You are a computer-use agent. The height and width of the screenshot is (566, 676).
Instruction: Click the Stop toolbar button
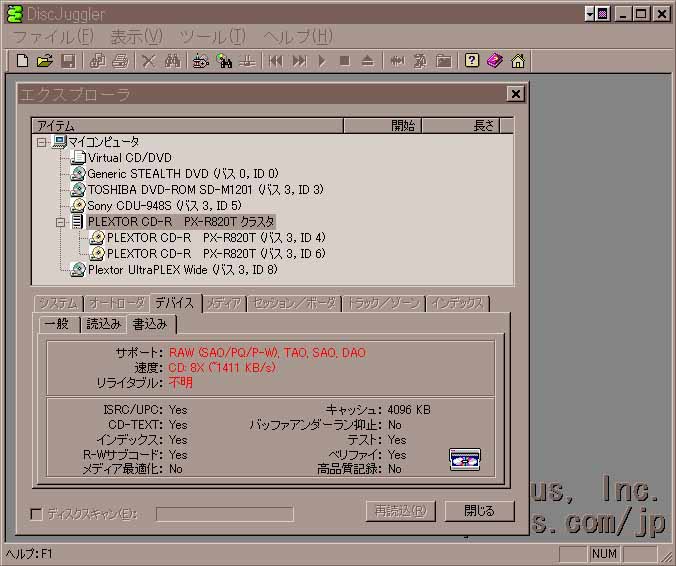[344, 61]
